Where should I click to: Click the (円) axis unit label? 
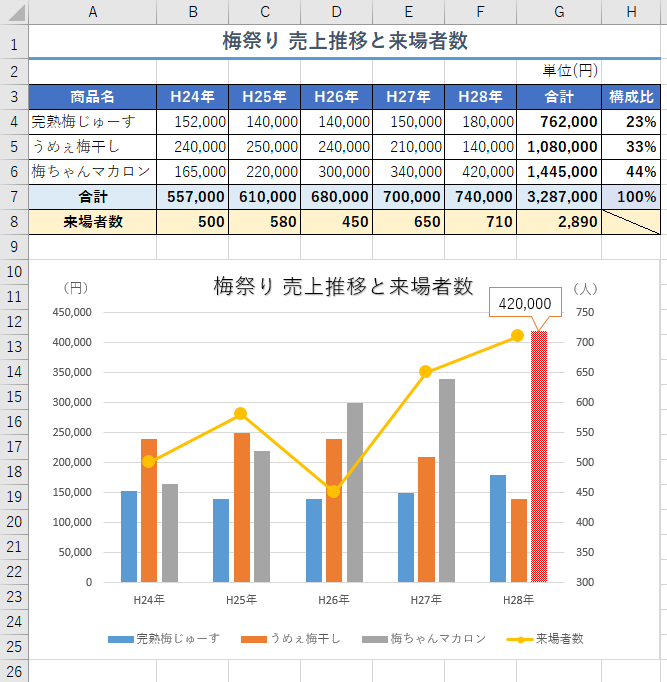[75, 288]
